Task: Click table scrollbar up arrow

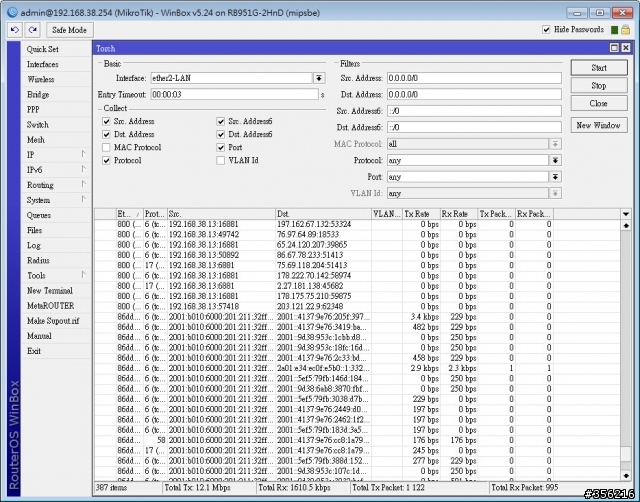Action: [626, 225]
